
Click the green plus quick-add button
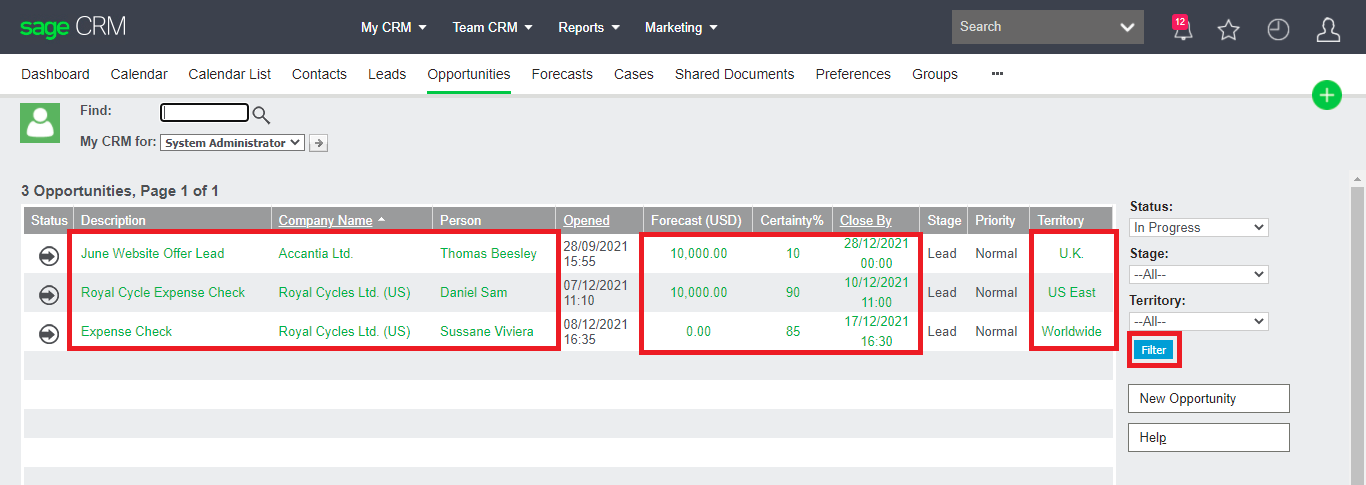click(x=1326, y=96)
